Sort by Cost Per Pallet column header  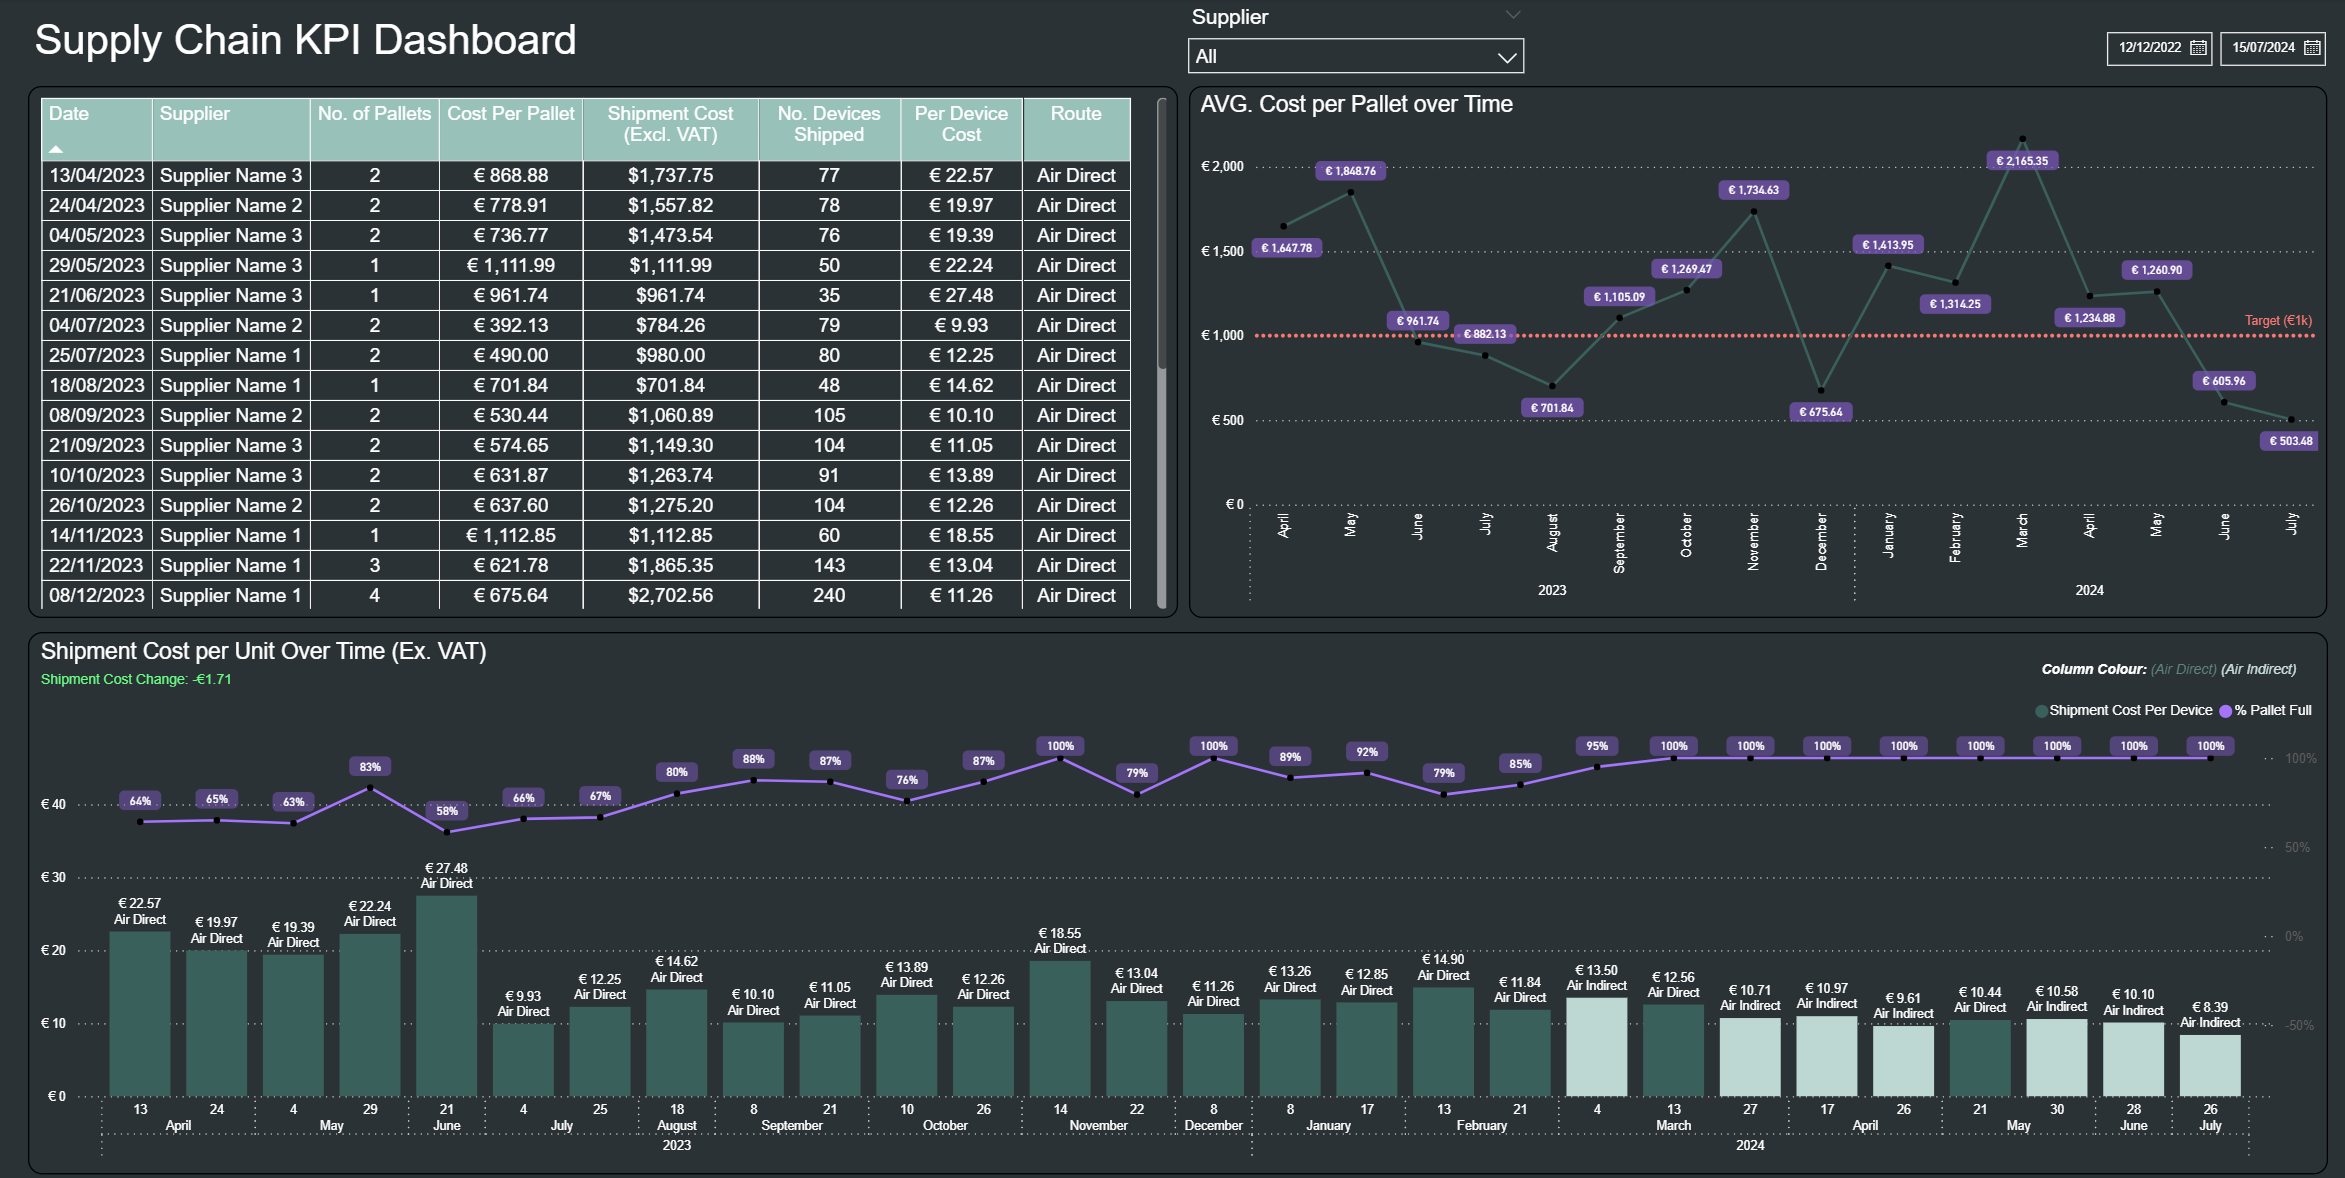(x=510, y=114)
